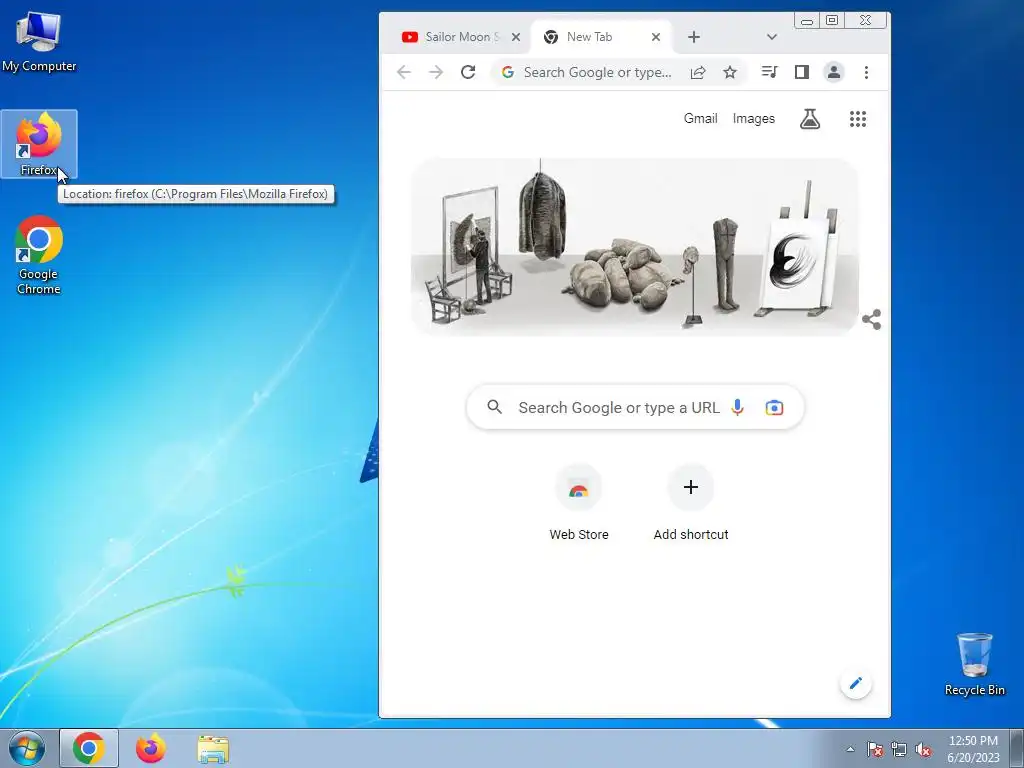Open the Action Center flag icon
This screenshot has height=768, width=1024.
click(874, 749)
